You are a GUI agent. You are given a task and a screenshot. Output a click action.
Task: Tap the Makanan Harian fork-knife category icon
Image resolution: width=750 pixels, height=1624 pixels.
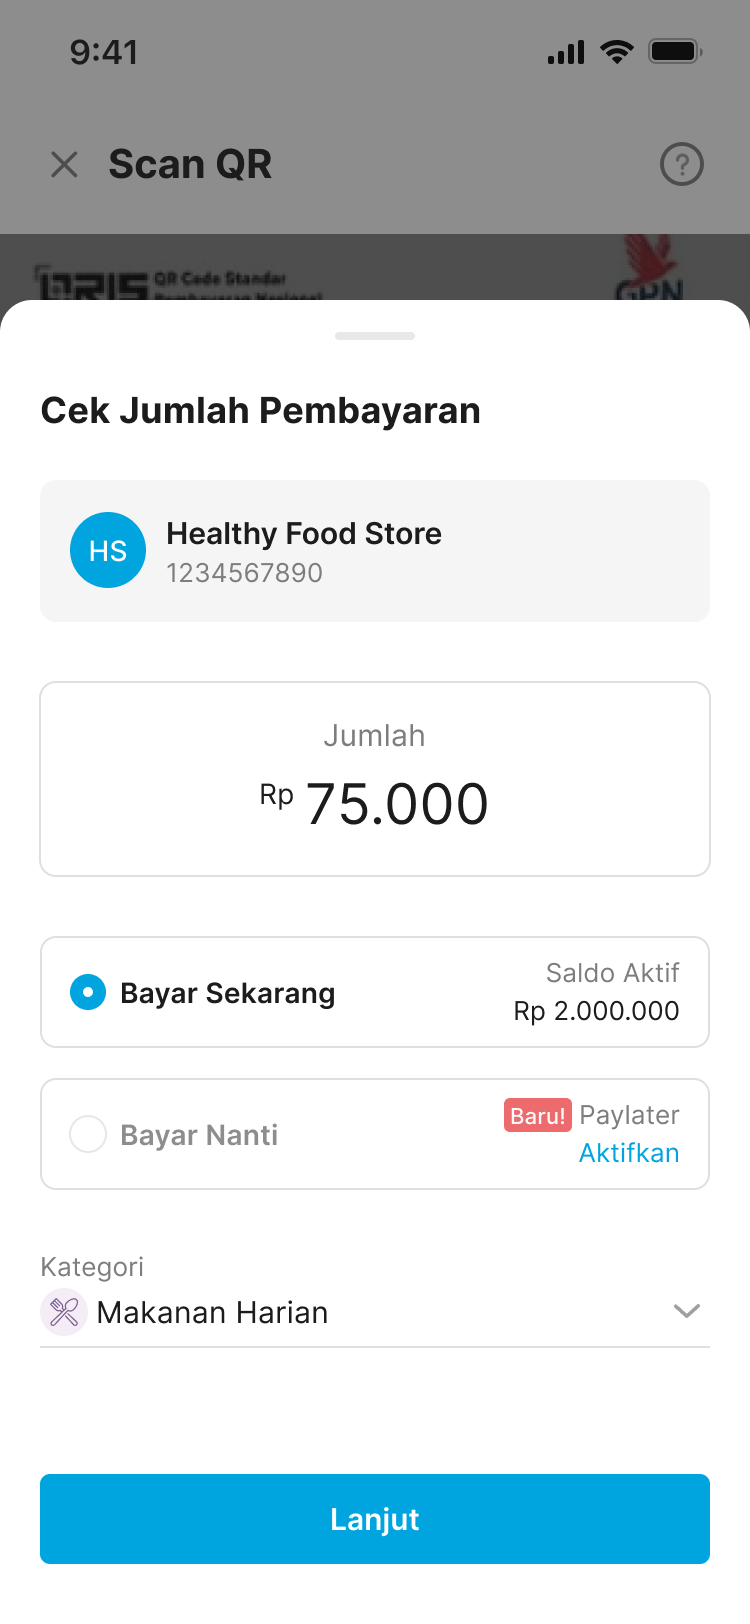pyautogui.click(x=64, y=1312)
